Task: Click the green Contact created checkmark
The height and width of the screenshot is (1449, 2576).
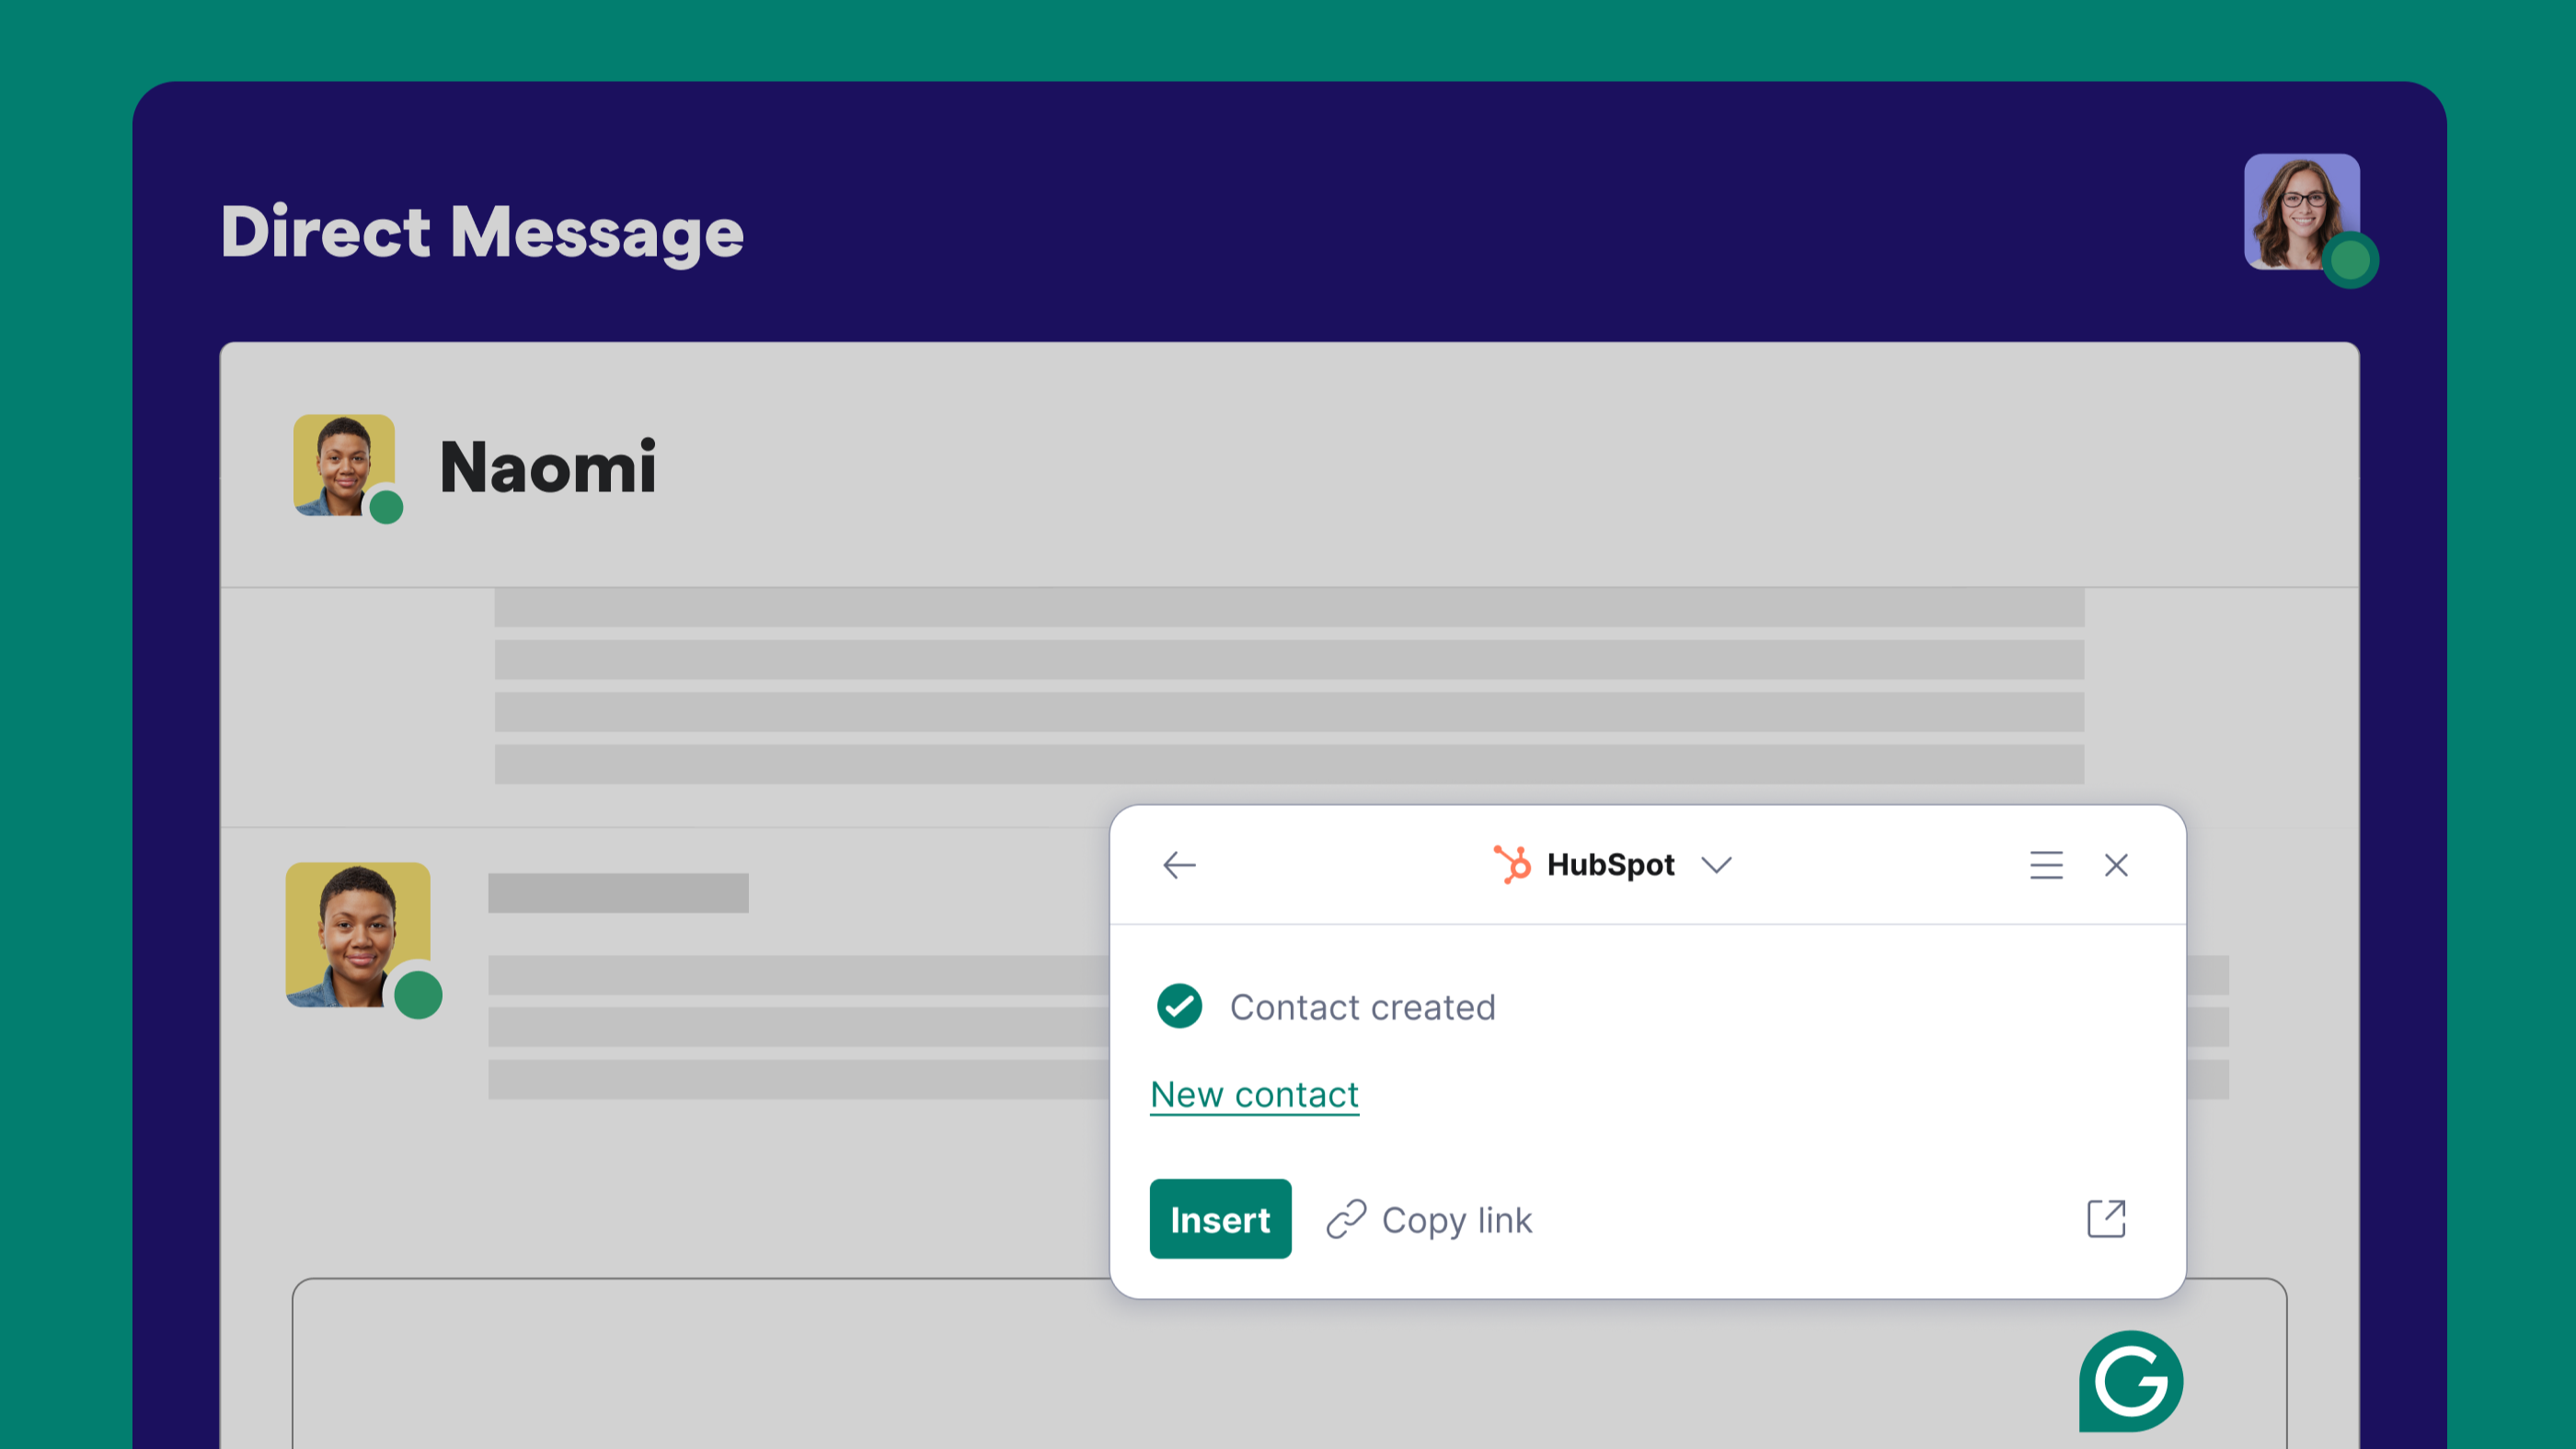Action: (1179, 1006)
